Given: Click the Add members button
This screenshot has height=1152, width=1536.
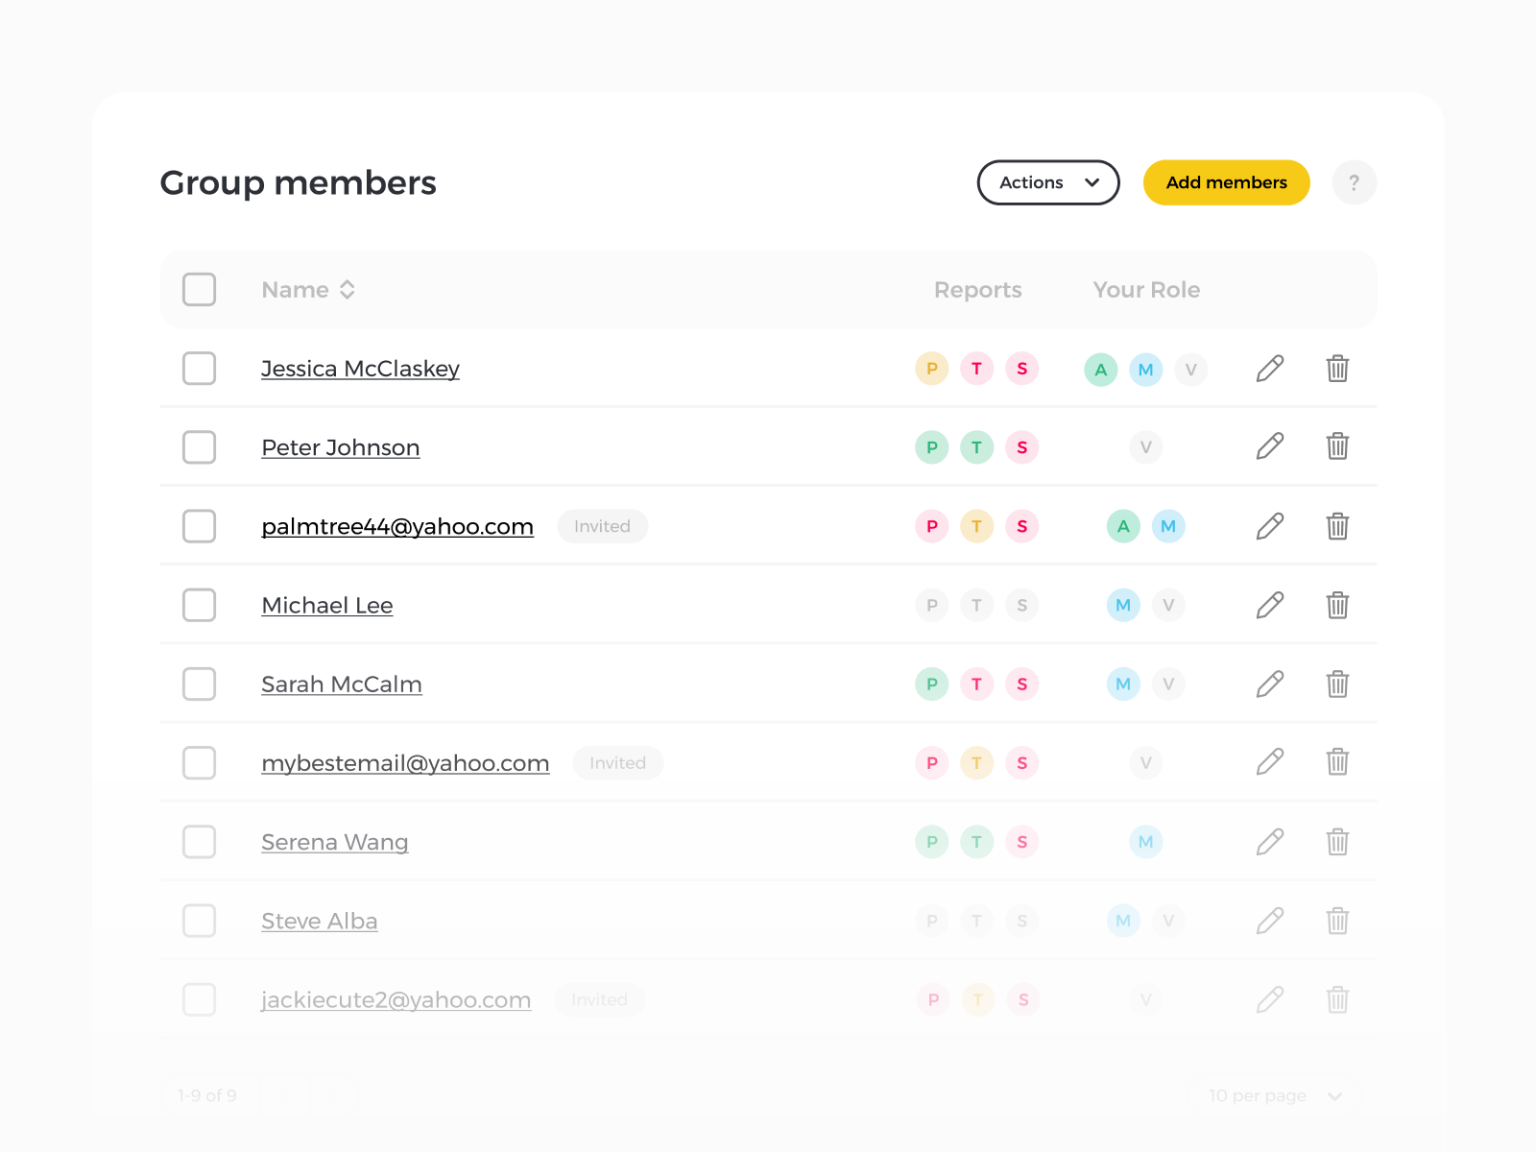Looking at the screenshot, I should point(1226,182).
